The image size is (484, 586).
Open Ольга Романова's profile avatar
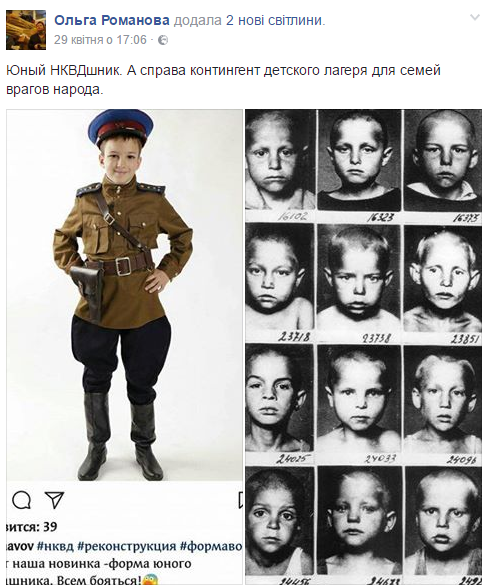pyautogui.click(x=26, y=30)
